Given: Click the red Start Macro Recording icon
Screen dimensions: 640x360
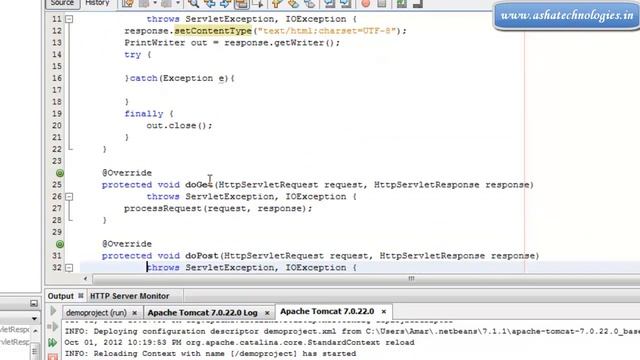Looking at the screenshot, I should 366,4.
